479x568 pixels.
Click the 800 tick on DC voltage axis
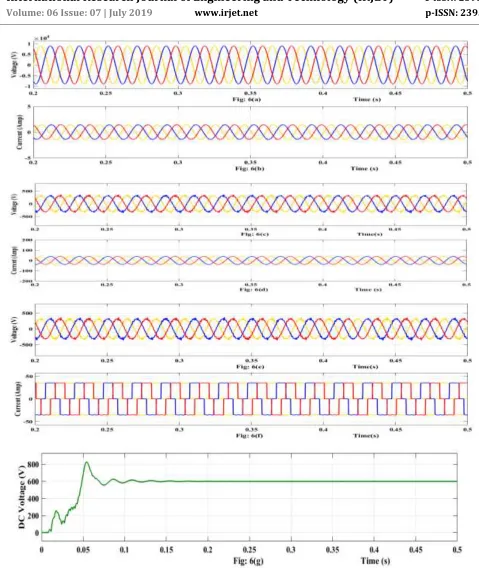[x=32, y=464]
